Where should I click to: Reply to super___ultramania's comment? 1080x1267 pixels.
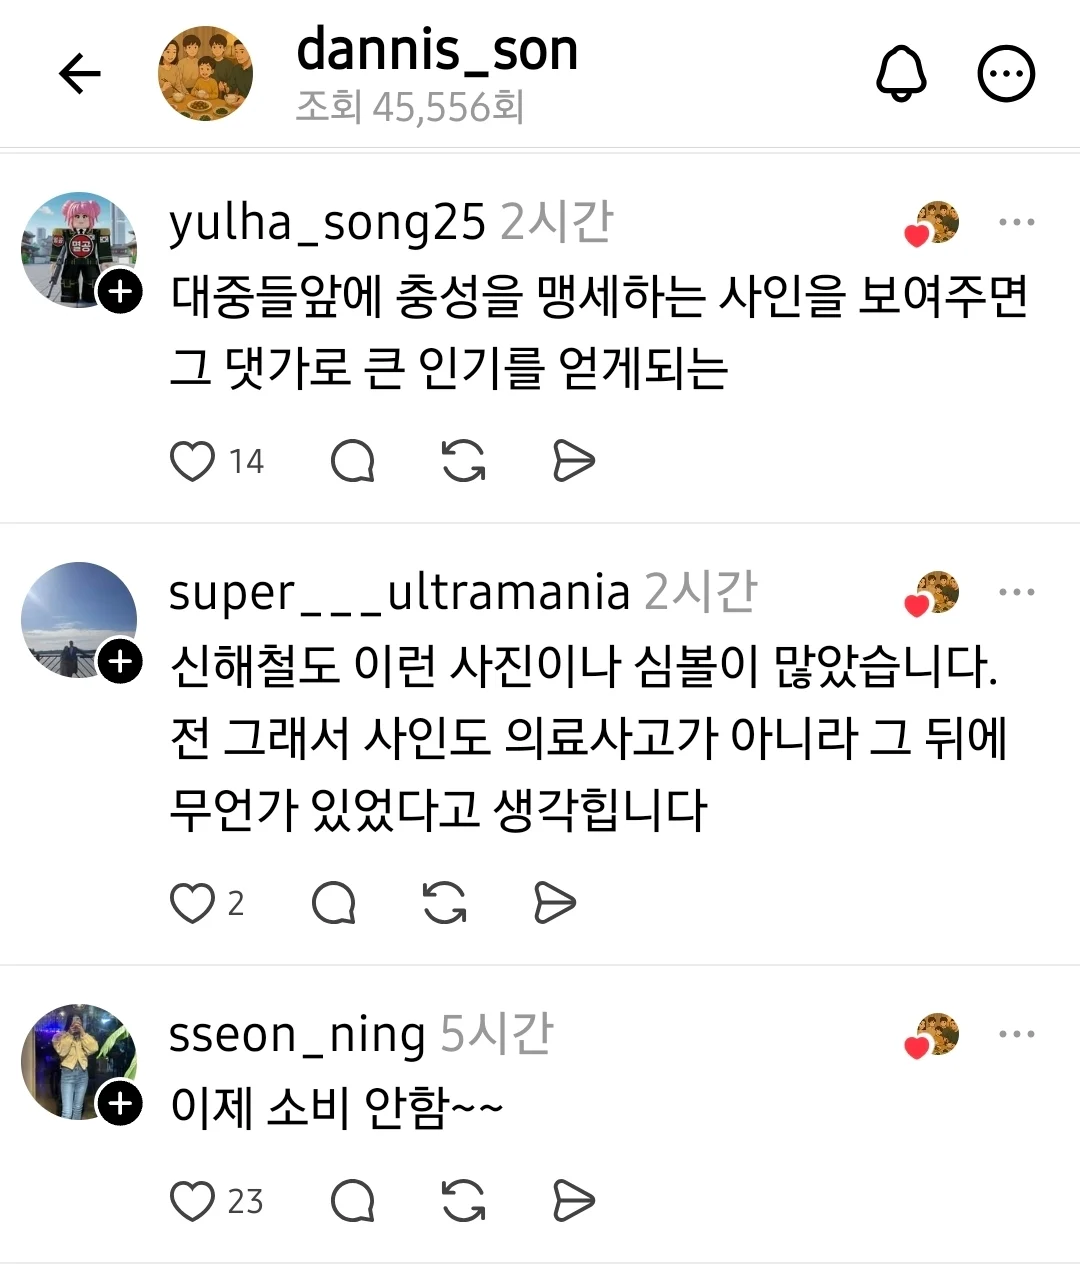pos(334,903)
